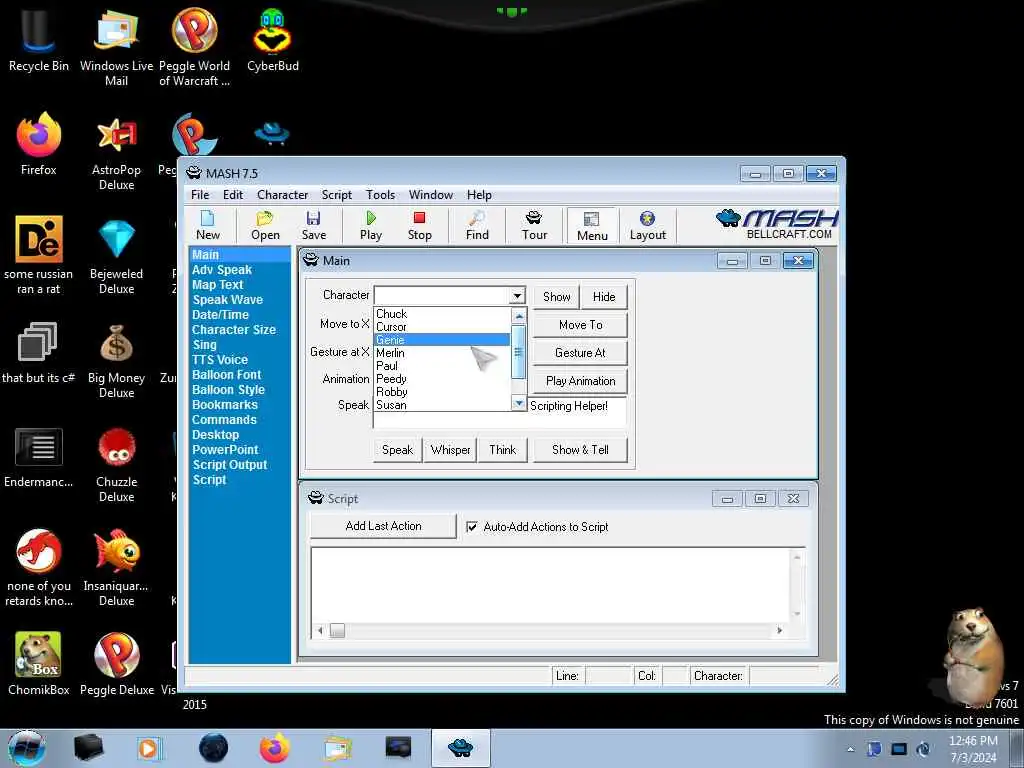
Task: Choose Susan from character list
Action: tap(441, 405)
